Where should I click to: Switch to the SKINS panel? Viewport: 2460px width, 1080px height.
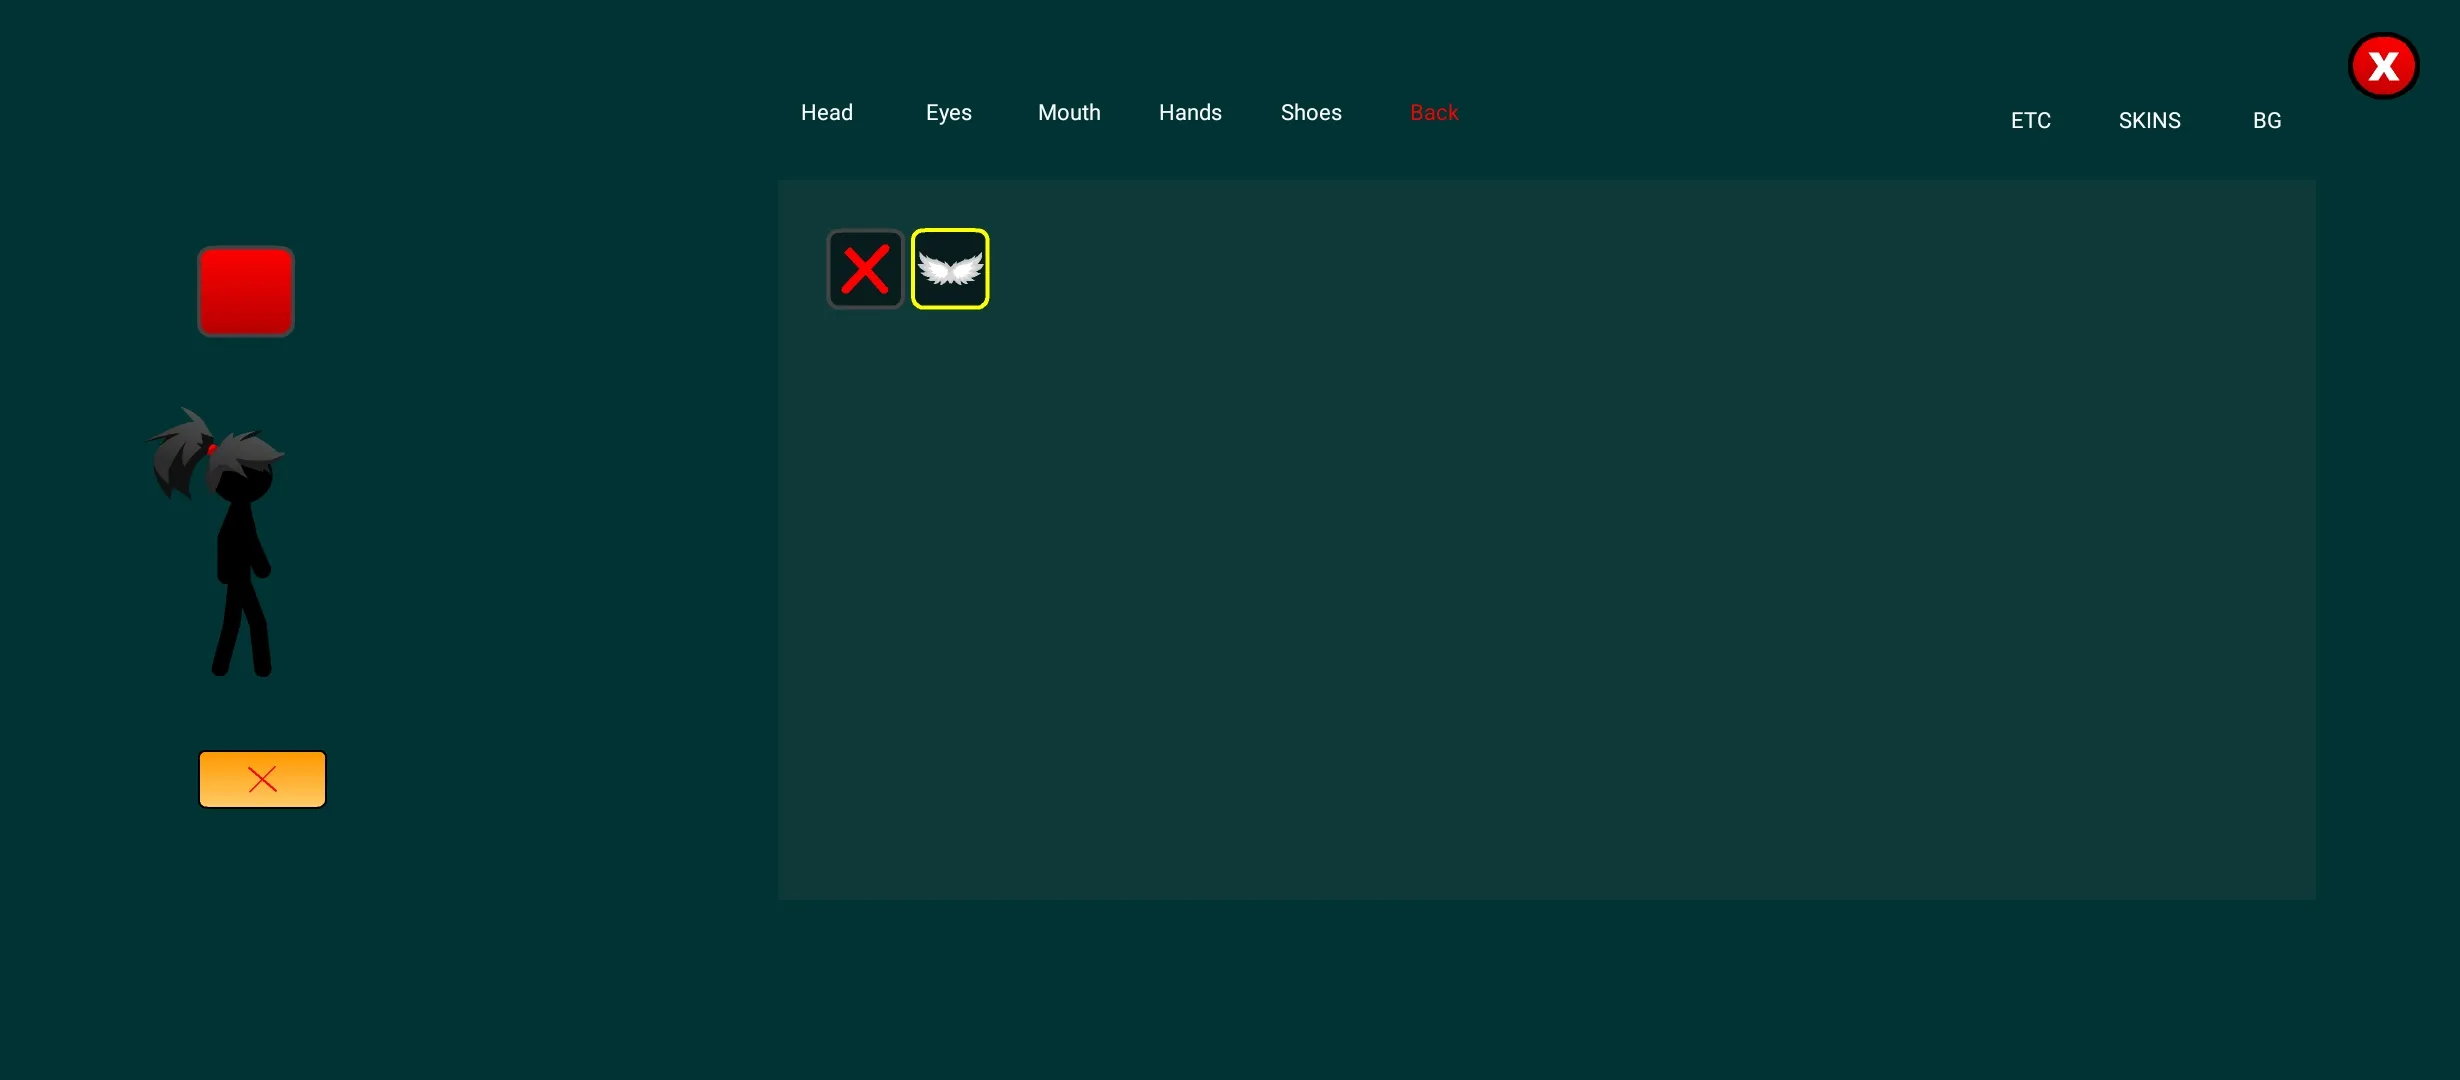click(x=2149, y=119)
